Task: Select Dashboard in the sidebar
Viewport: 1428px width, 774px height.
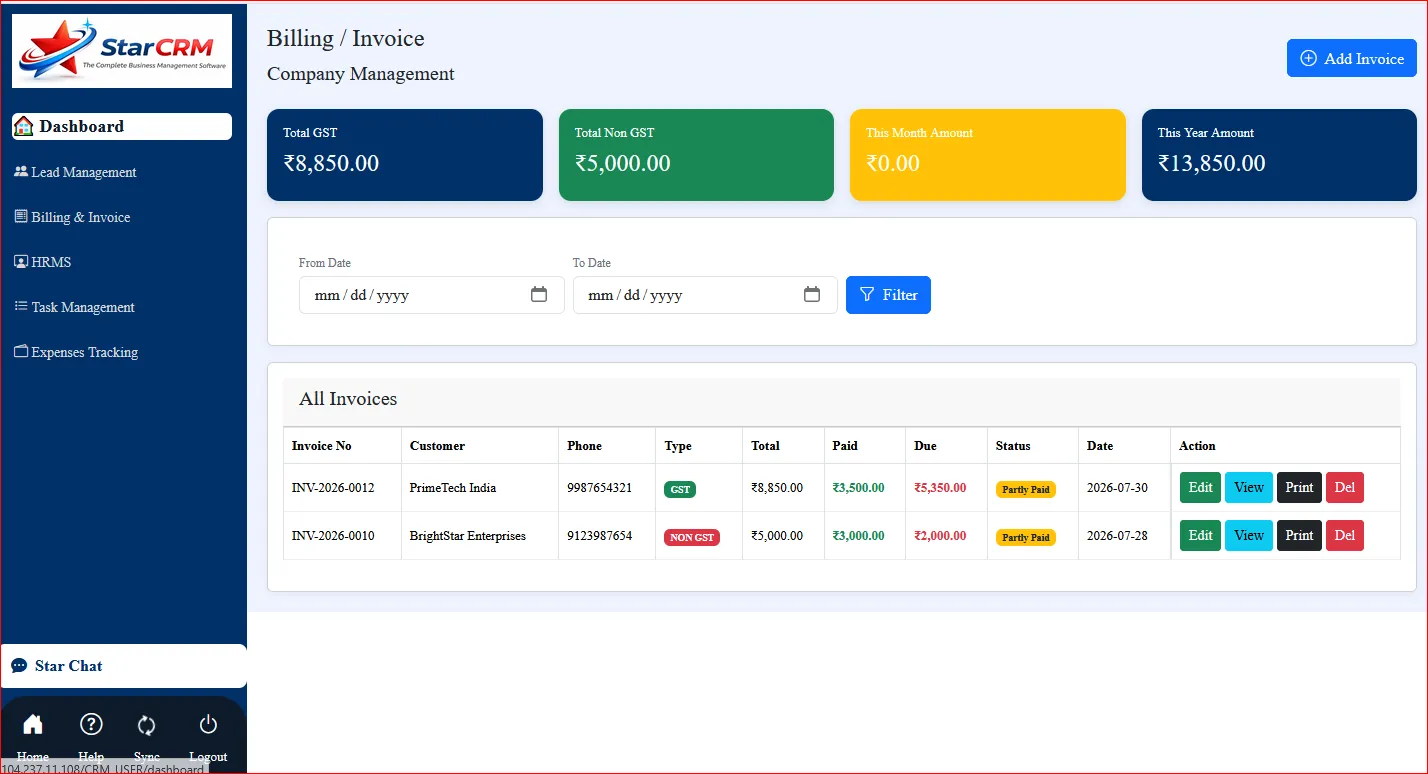Action: click(122, 126)
